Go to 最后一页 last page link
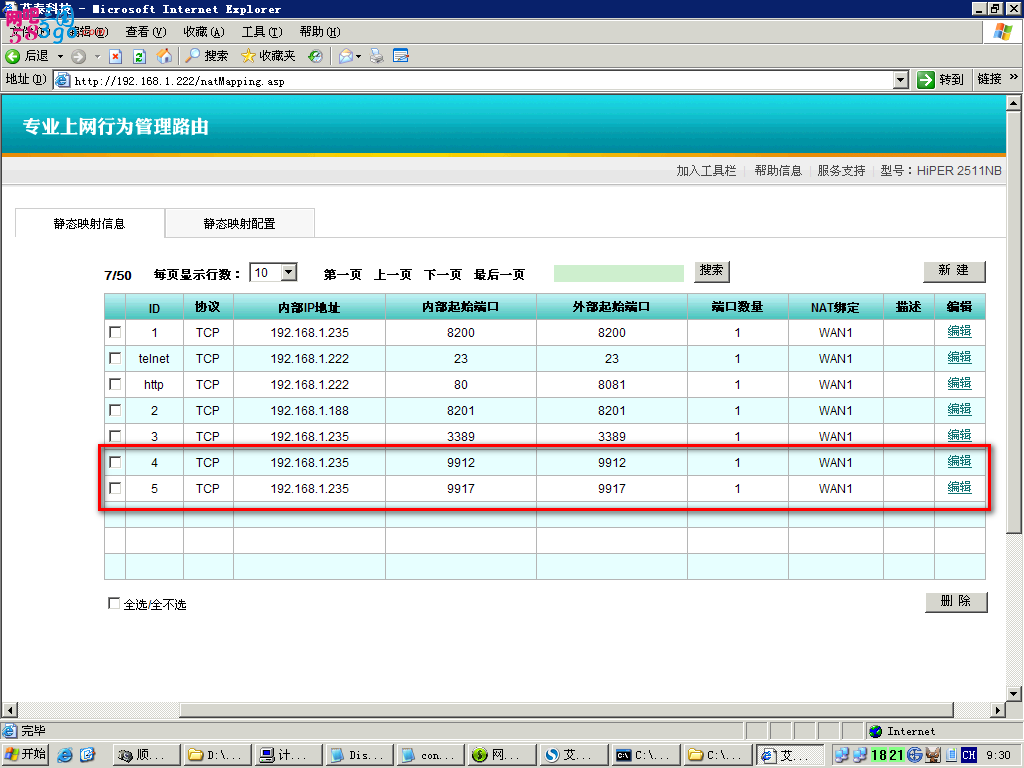The height and width of the screenshot is (768, 1024). (x=500, y=274)
